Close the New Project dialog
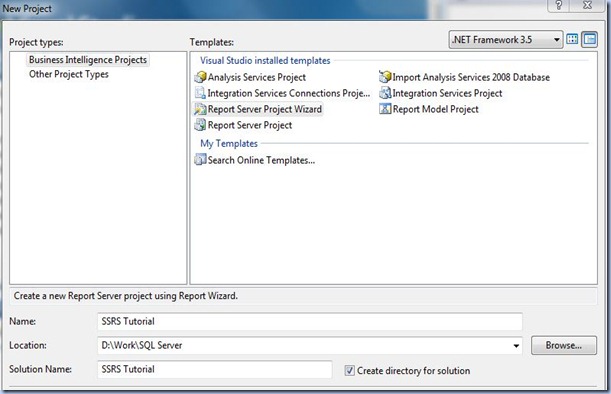The height and width of the screenshot is (394, 611). 588,5
